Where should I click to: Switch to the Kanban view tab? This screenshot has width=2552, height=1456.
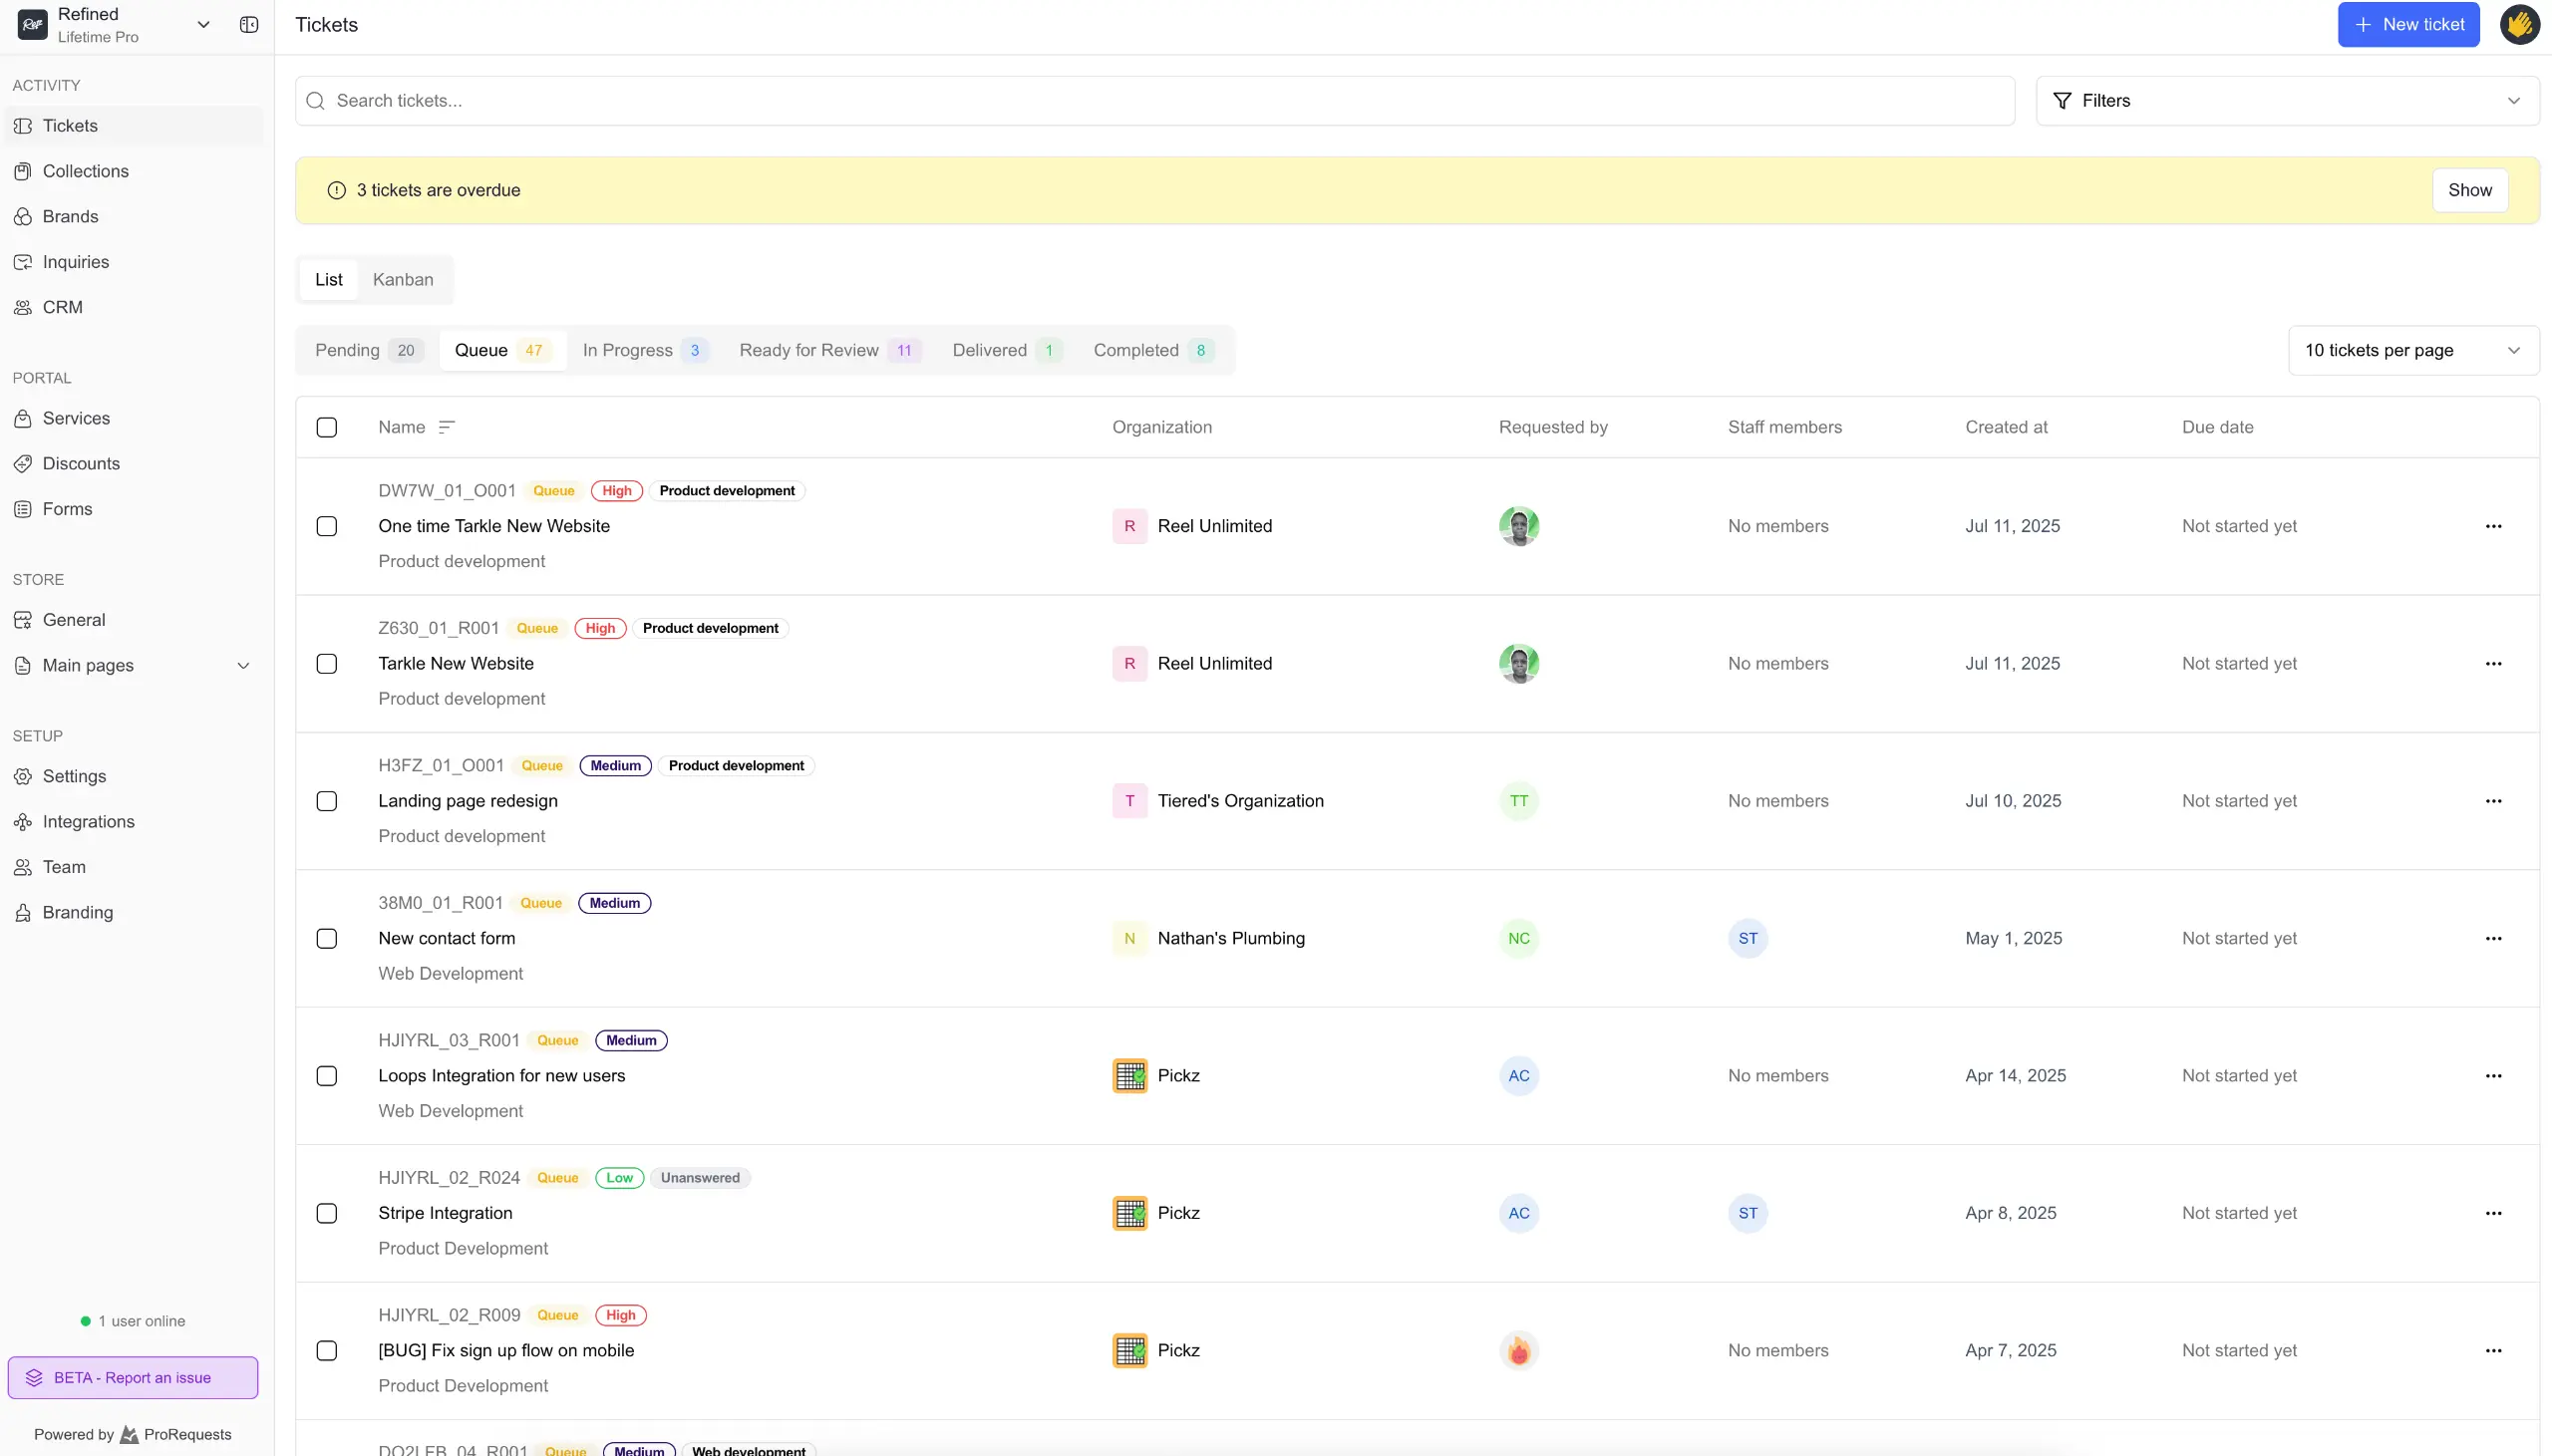[403, 280]
